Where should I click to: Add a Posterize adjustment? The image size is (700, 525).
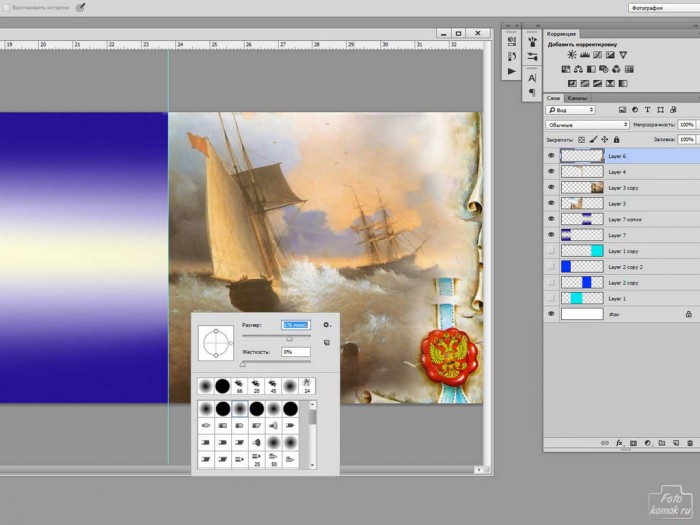click(x=584, y=83)
